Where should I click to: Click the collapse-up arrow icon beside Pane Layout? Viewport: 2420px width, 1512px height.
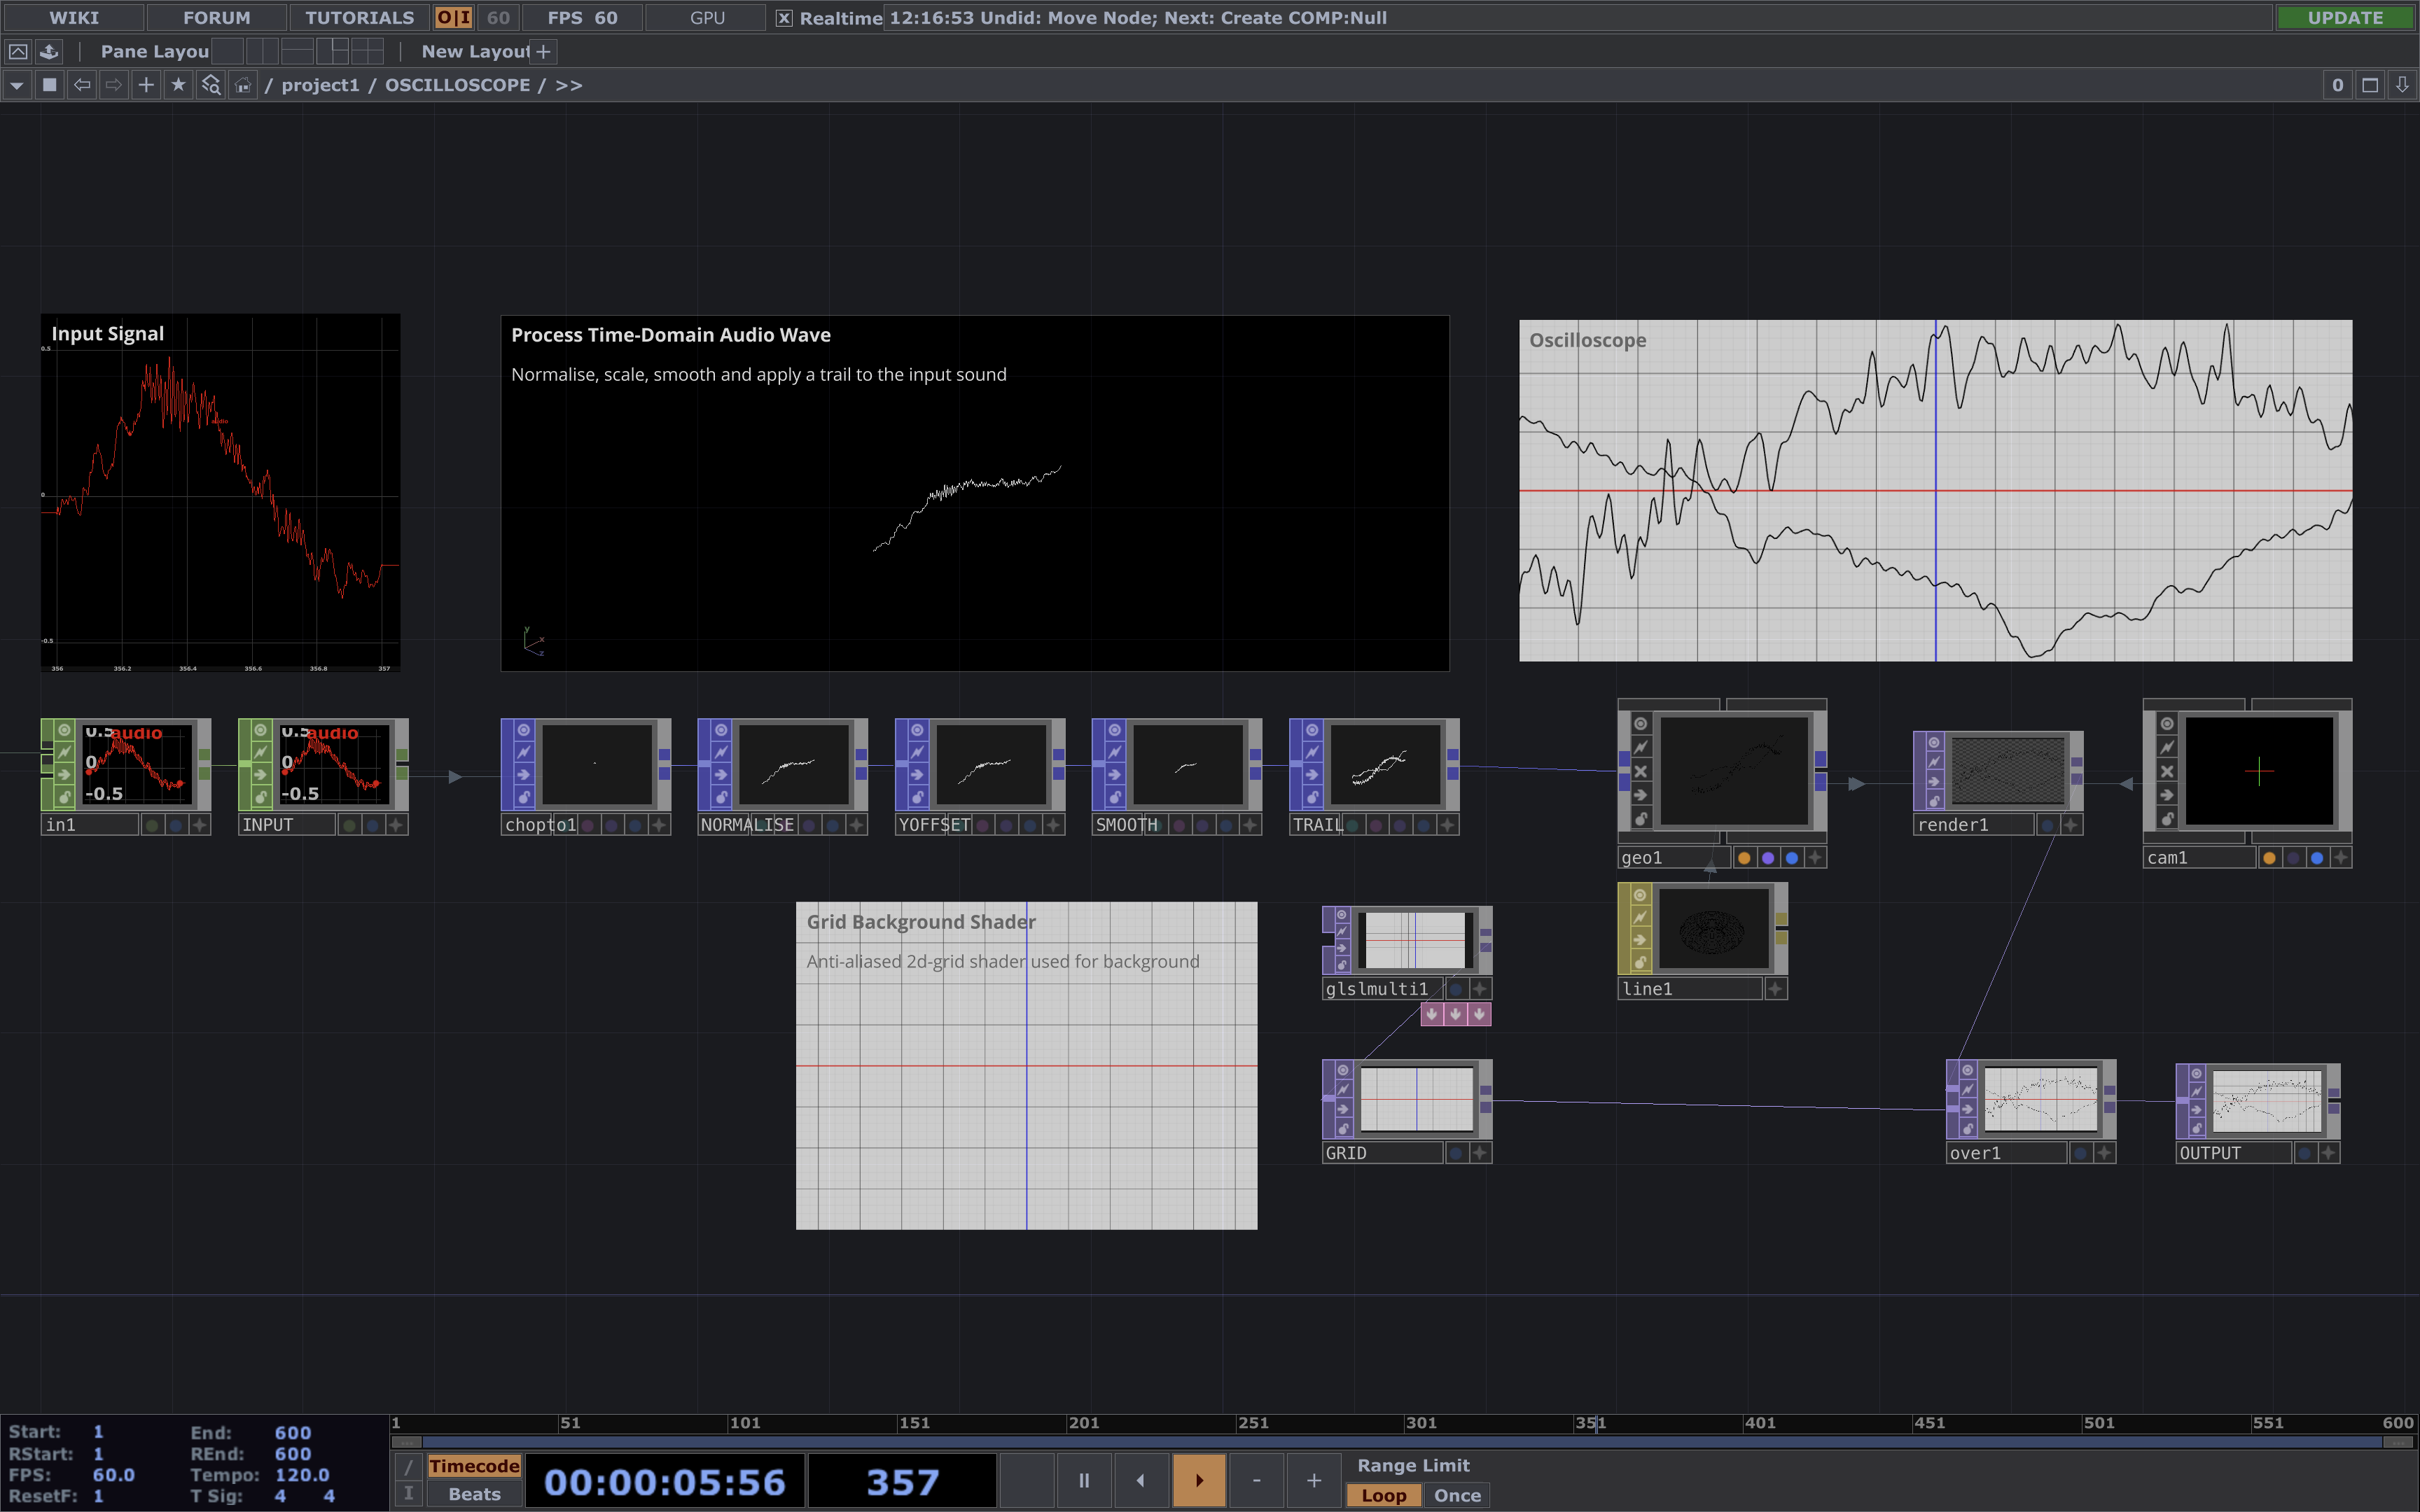click(x=18, y=51)
